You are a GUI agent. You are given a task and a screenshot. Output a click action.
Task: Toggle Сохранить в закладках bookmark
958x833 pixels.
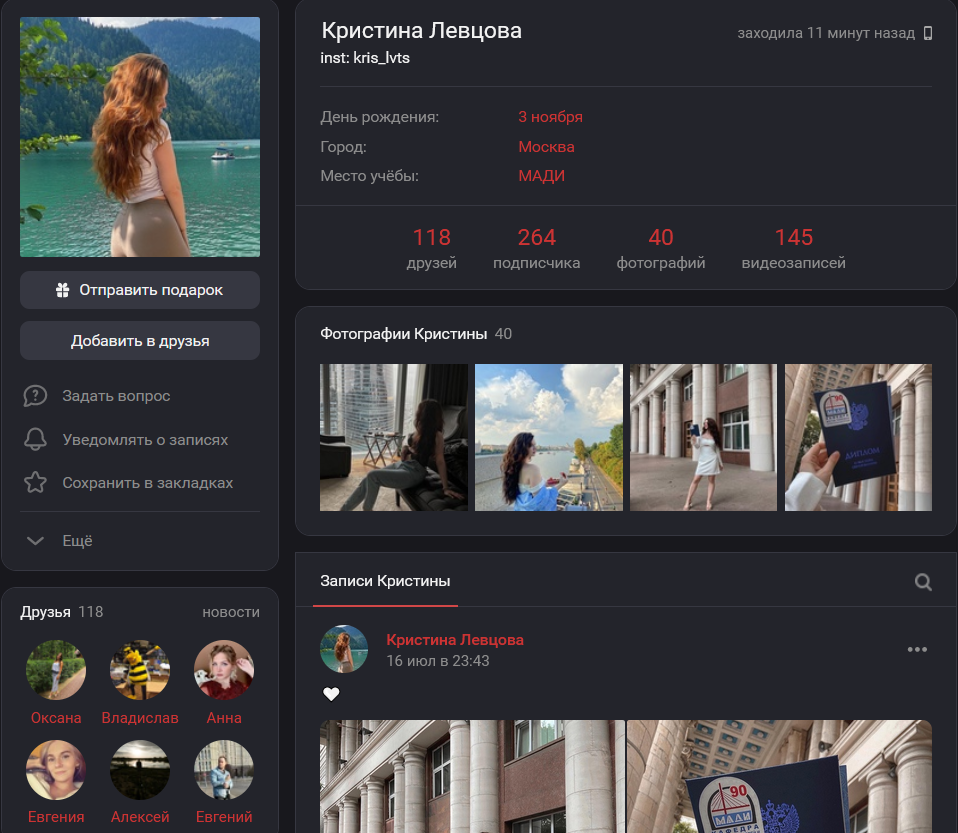pos(147,483)
